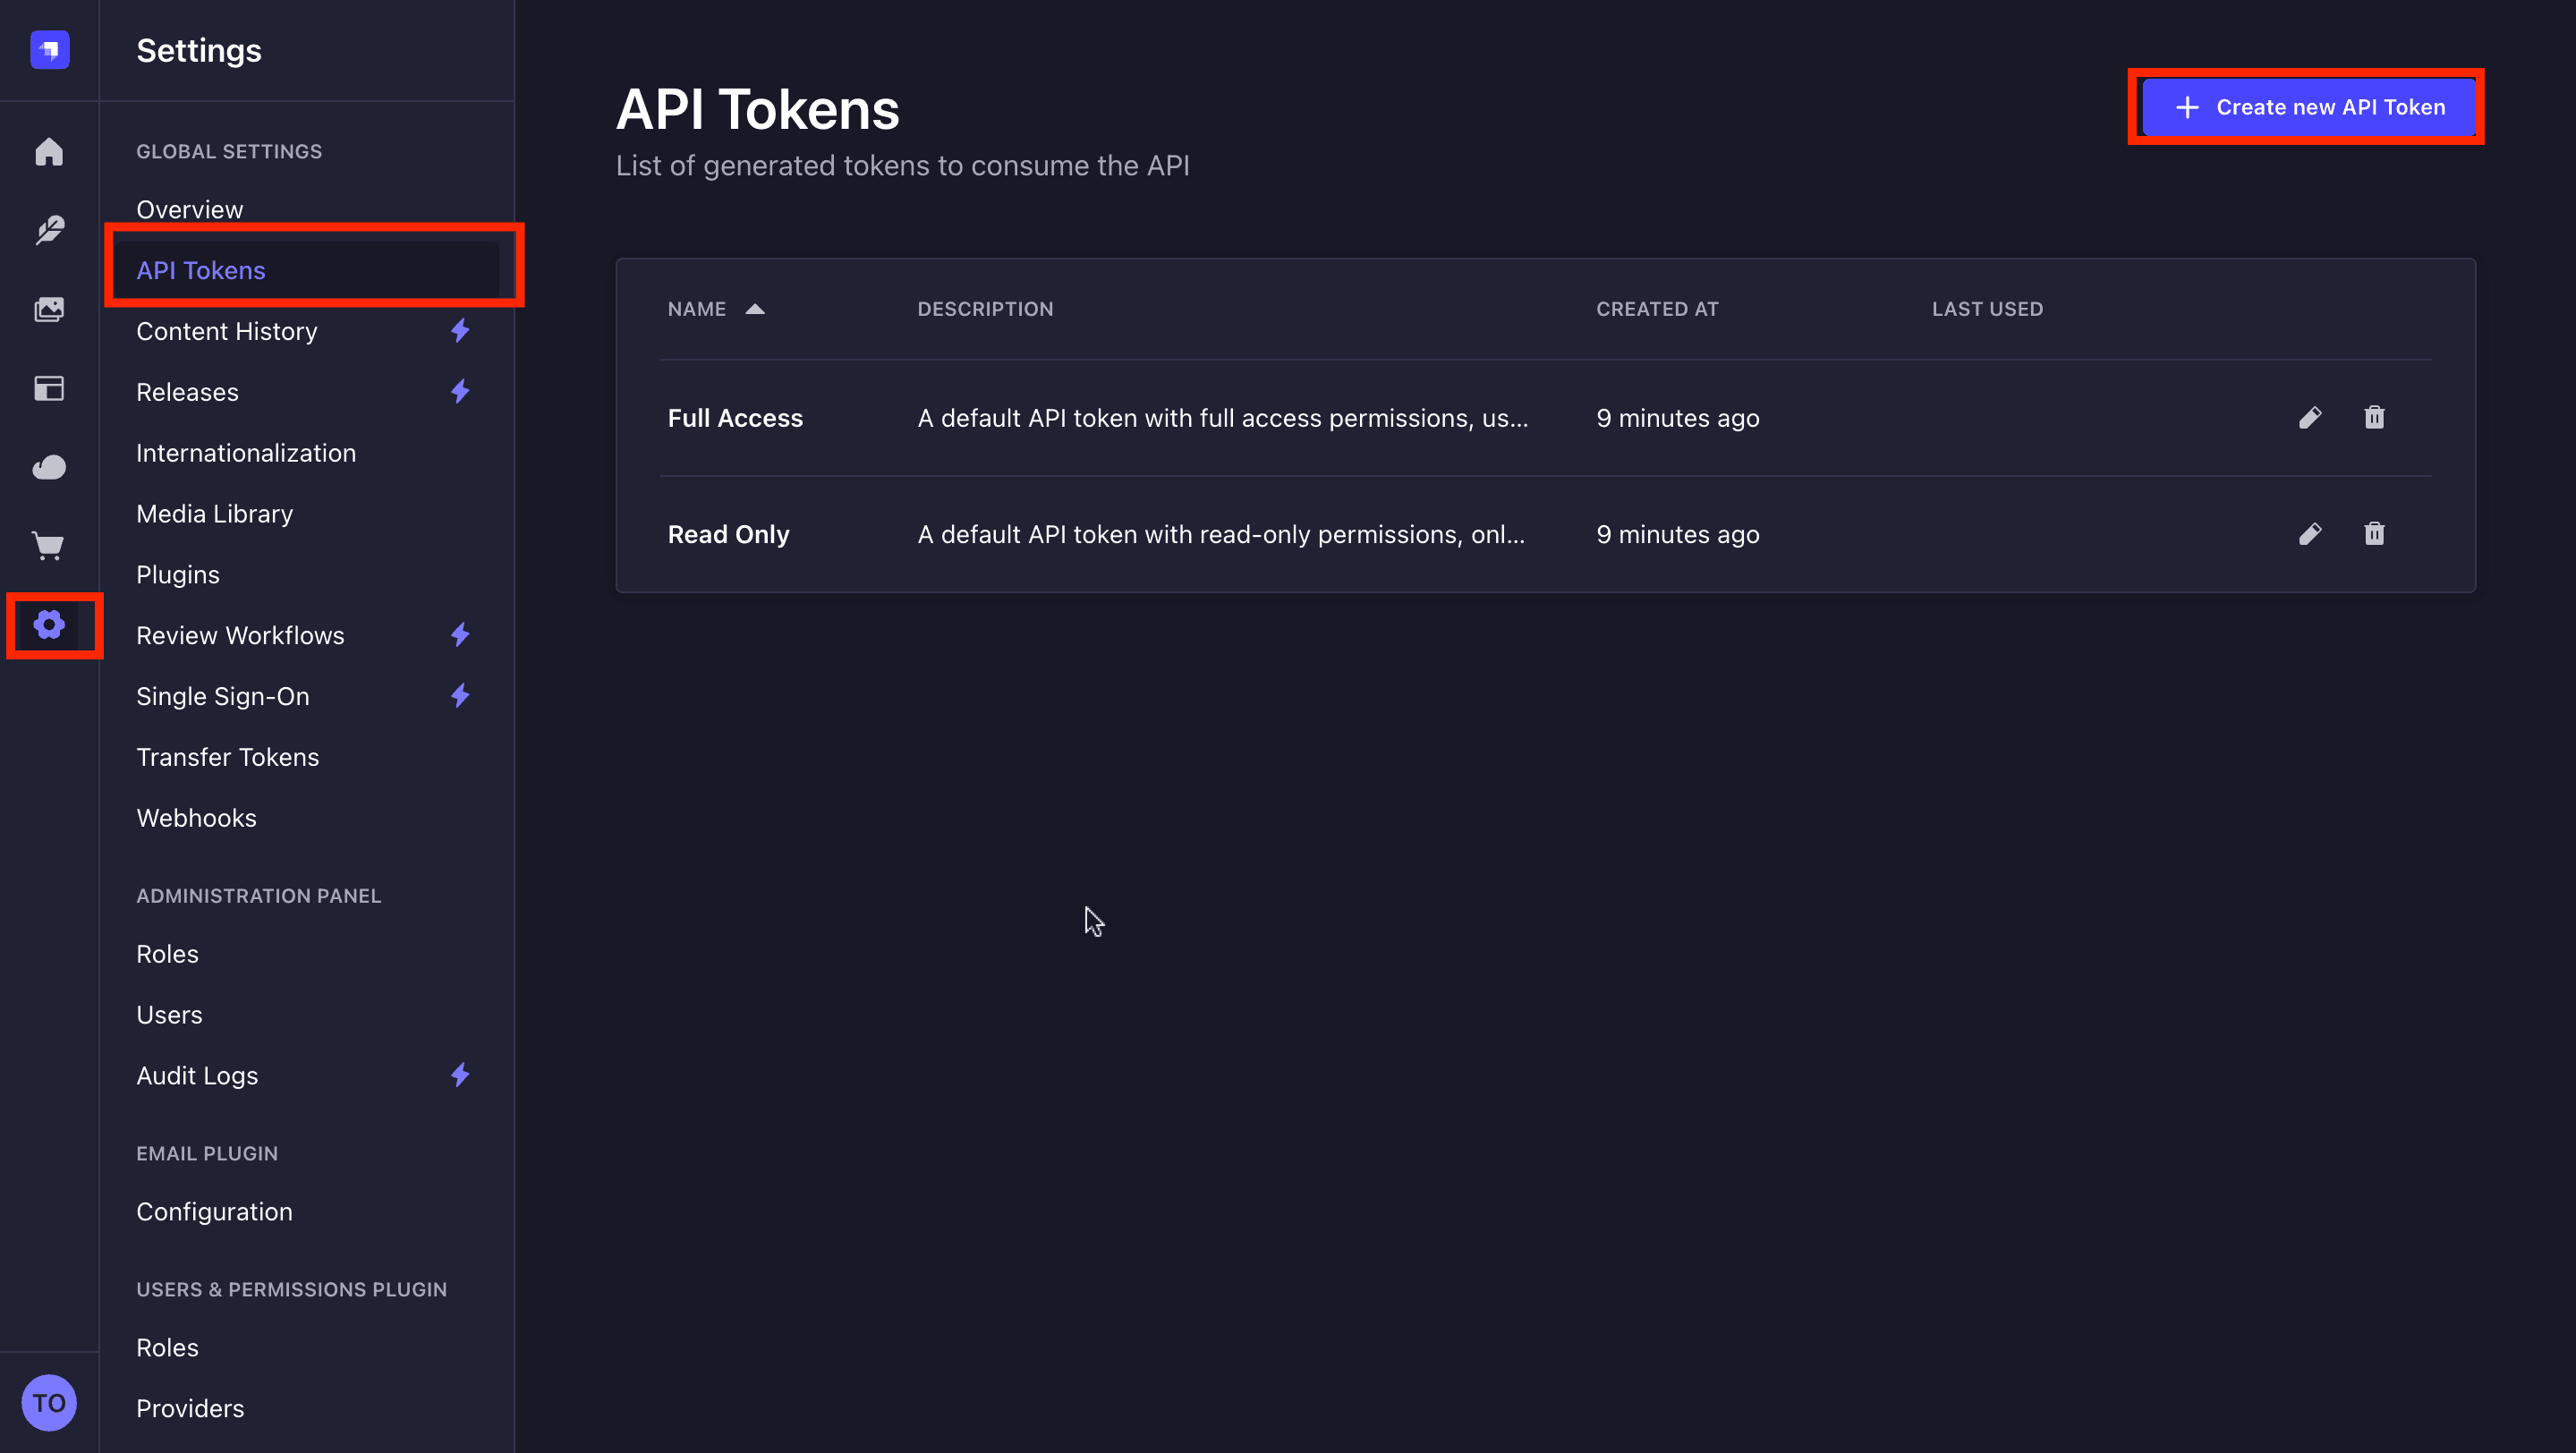
Task: Click Full Access '9 minutes ago' cell
Action: pos(1677,418)
